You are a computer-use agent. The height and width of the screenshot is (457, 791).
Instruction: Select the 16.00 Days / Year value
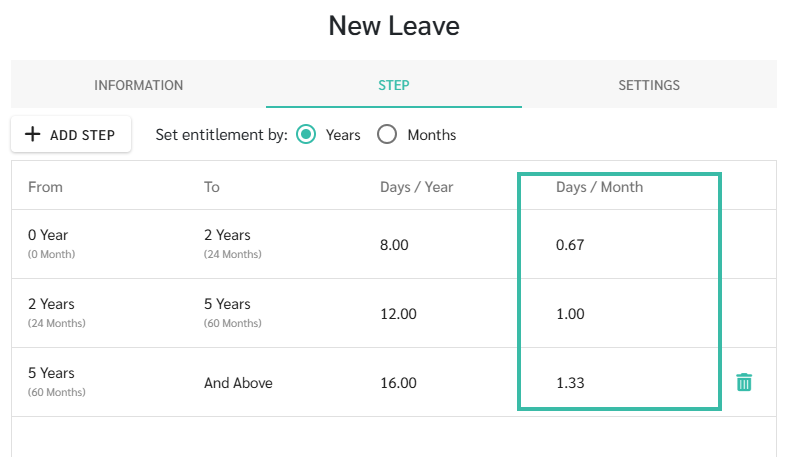(x=398, y=383)
